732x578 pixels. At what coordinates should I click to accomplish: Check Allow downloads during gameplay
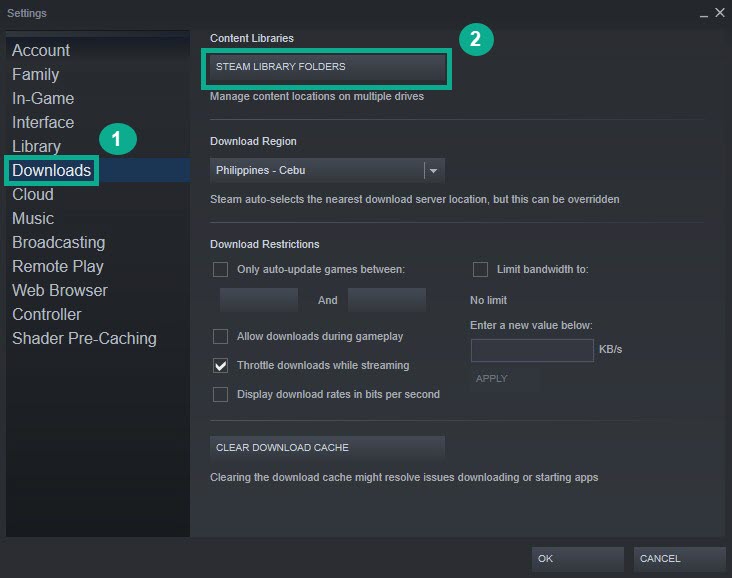(220, 337)
